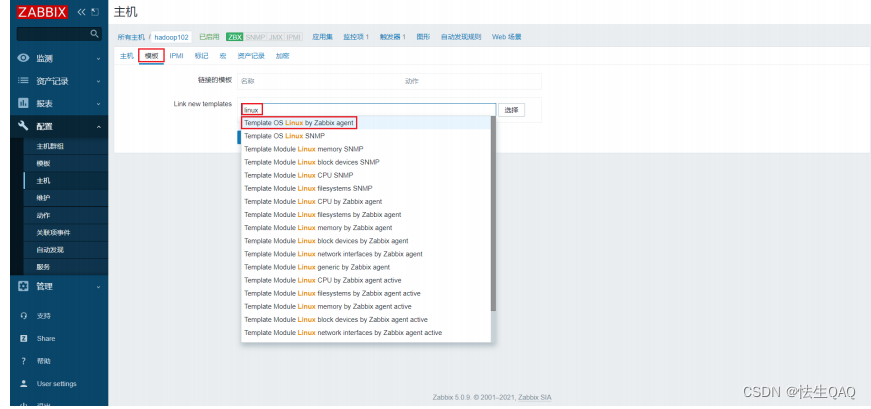The width and height of the screenshot is (871, 409).
Task: Click the ZABBIX logo
Action: (x=42, y=12)
